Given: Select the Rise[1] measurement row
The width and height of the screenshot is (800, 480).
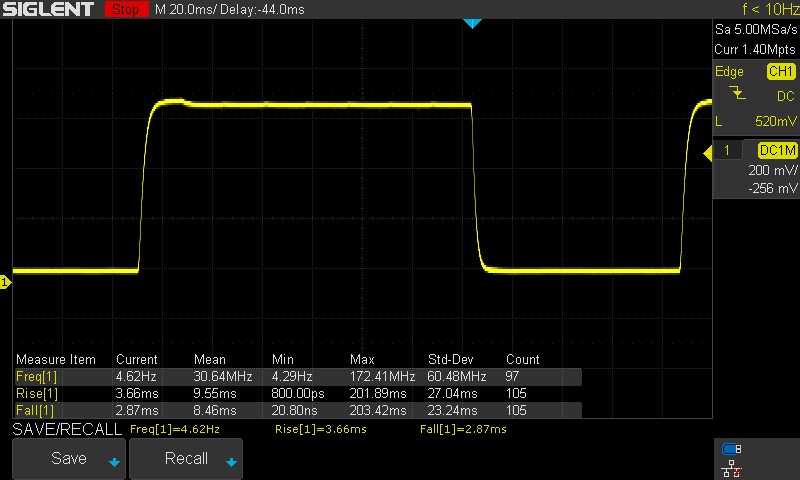Looking at the screenshot, I should pyautogui.click(x=297, y=393).
